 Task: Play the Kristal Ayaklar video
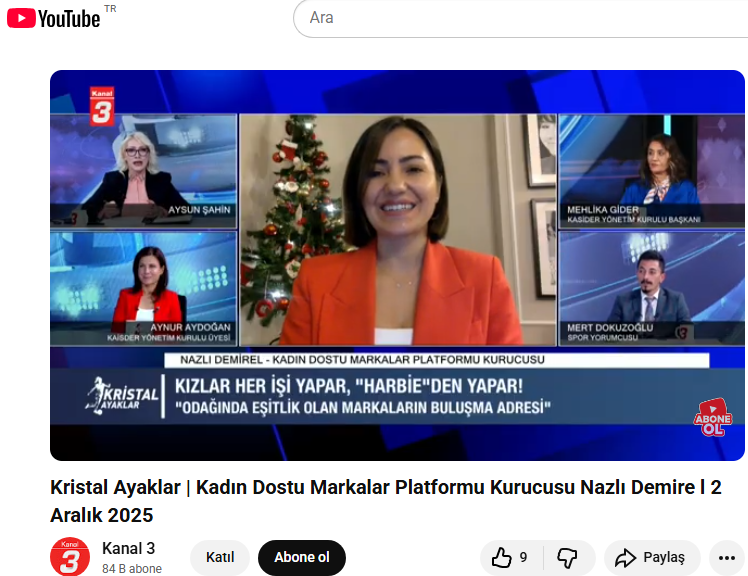397,265
